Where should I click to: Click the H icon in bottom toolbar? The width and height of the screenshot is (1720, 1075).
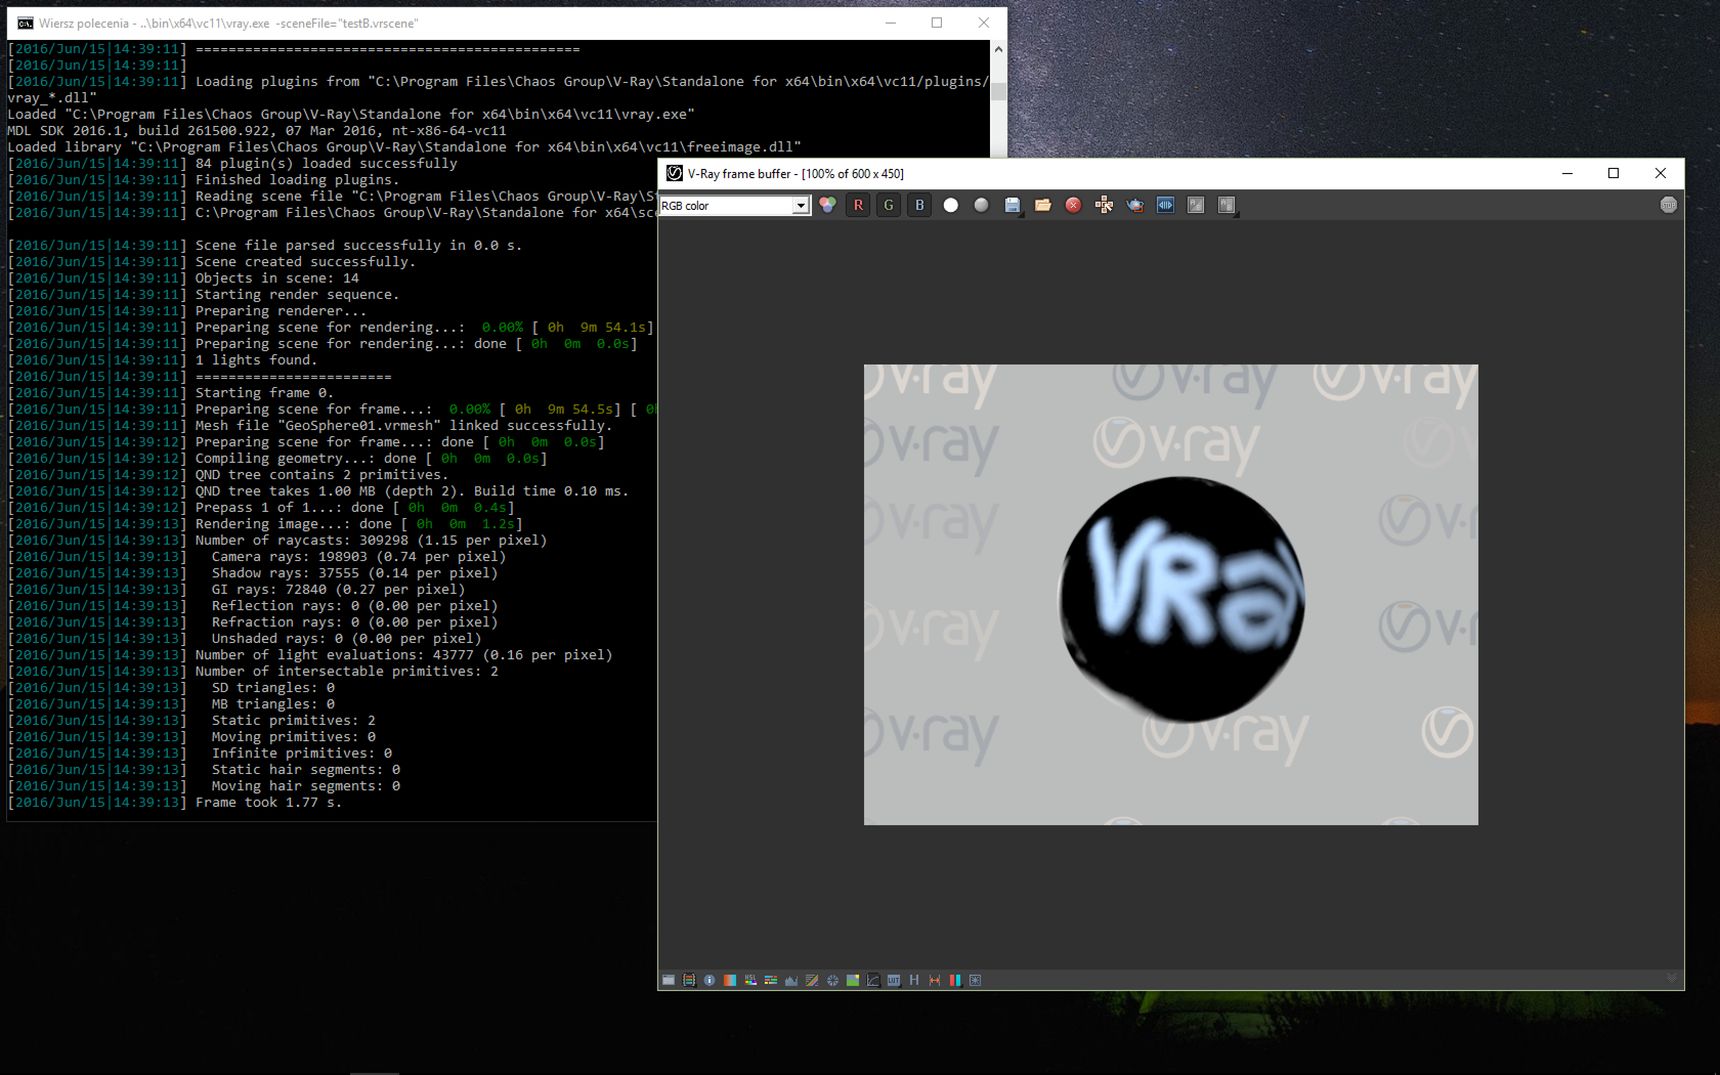point(914,980)
